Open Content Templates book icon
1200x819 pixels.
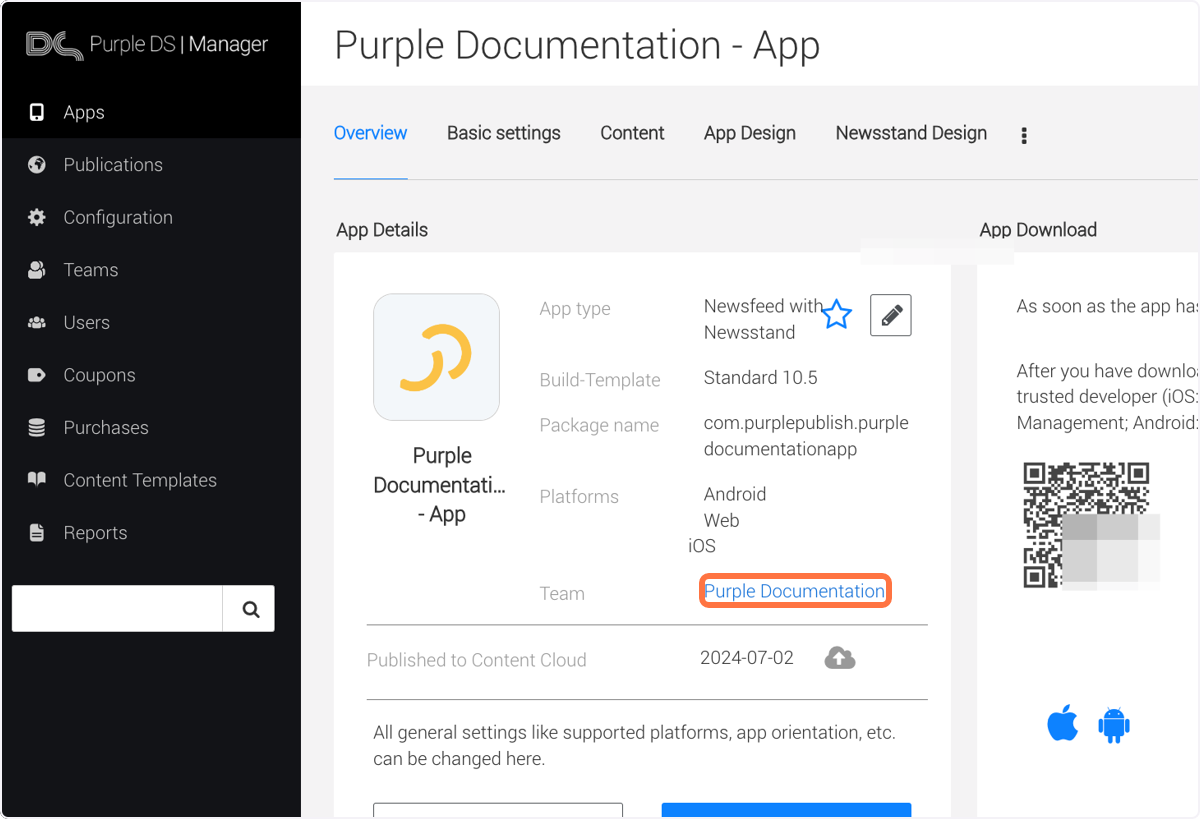pos(37,480)
